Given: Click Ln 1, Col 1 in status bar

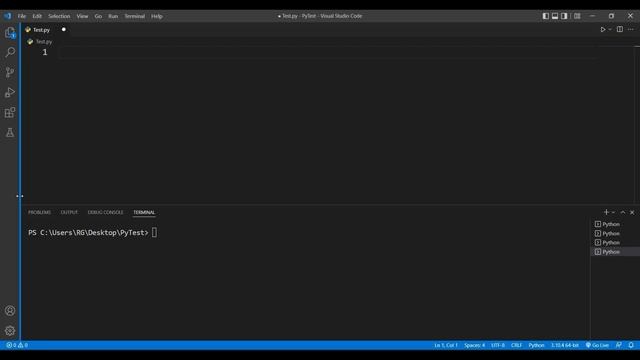Looking at the screenshot, I should tap(446, 345).
